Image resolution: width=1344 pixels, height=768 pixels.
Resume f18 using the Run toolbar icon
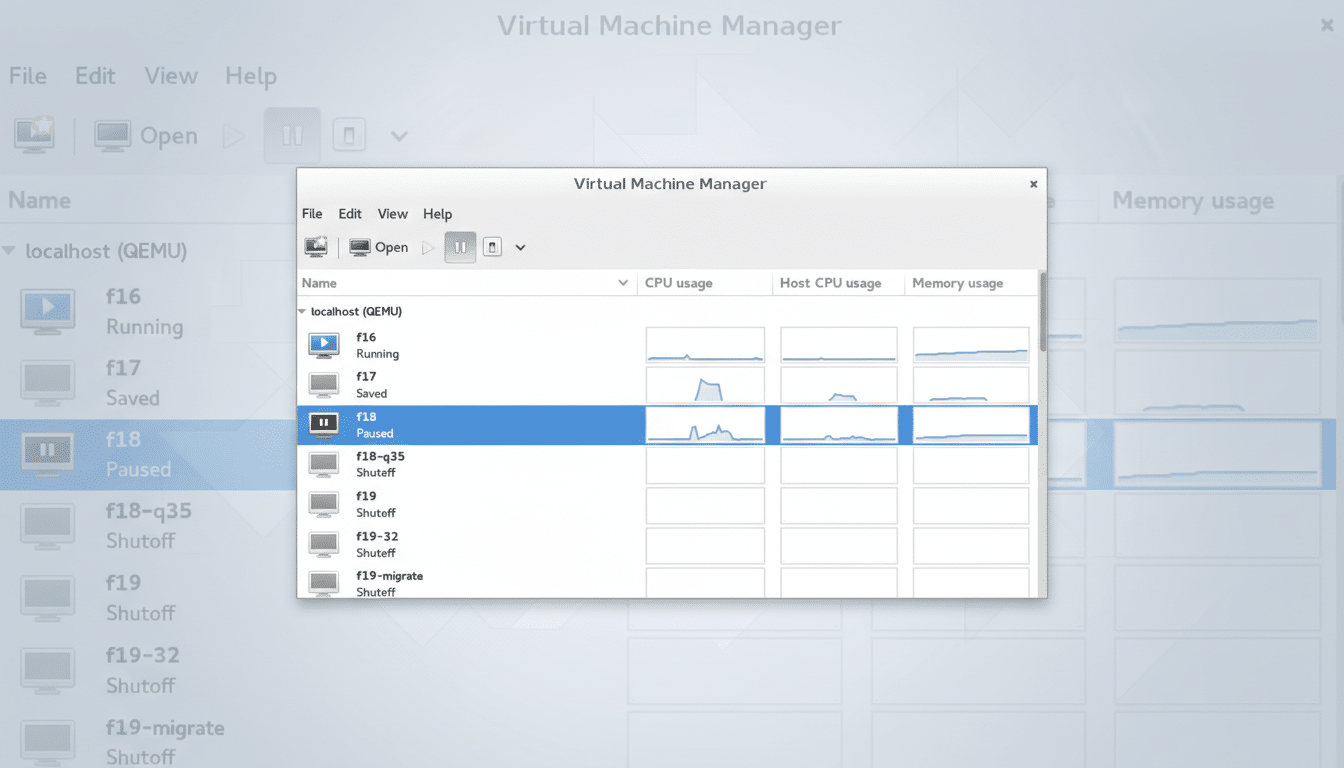[x=427, y=247]
